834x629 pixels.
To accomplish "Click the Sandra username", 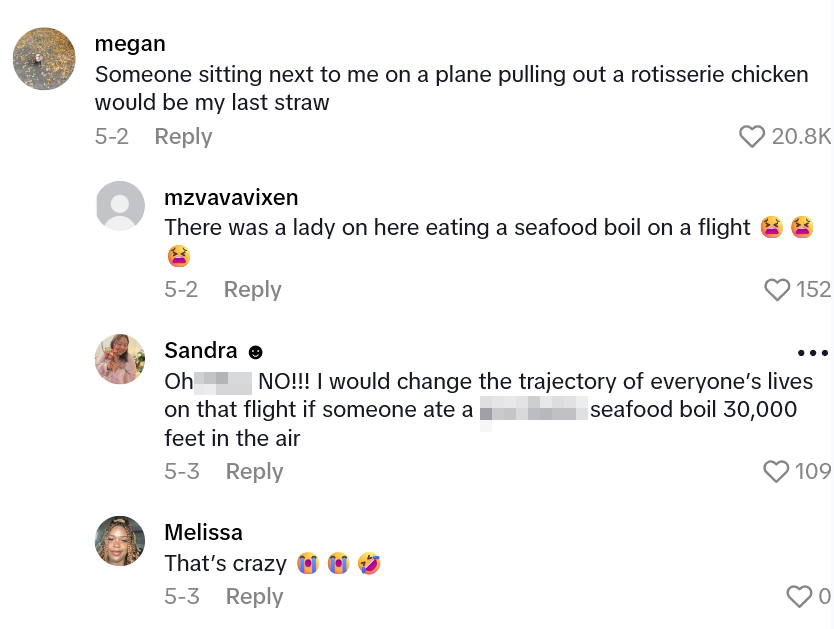I will pyautogui.click(x=201, y=350).
